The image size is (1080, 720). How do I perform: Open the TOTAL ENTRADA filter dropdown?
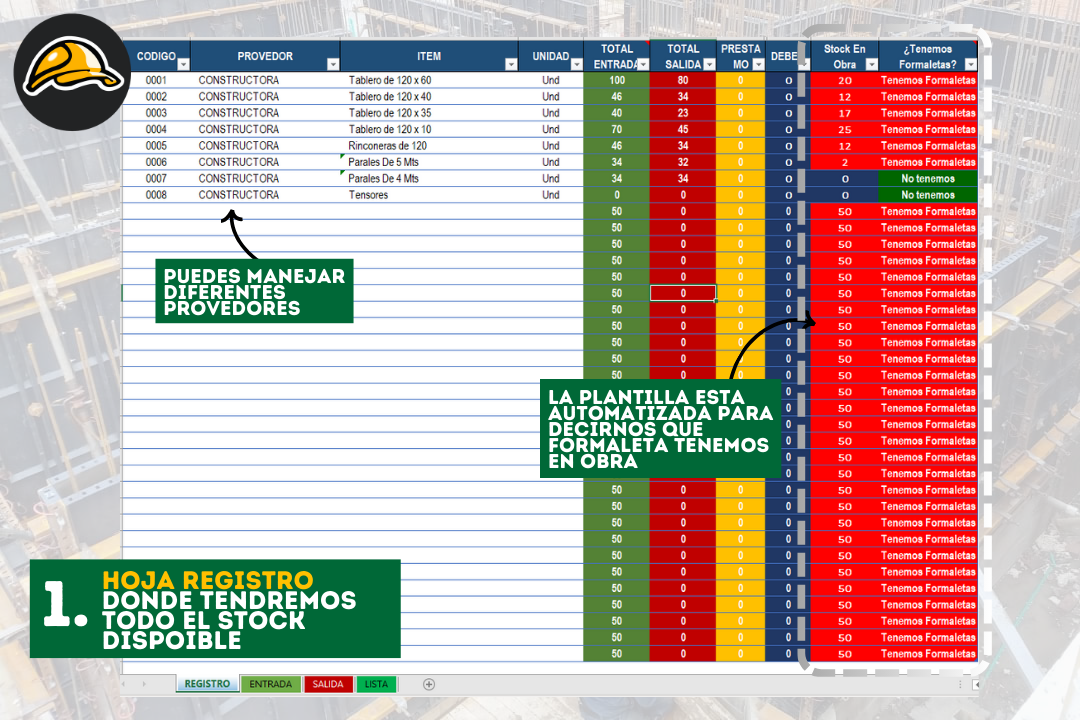643,64
